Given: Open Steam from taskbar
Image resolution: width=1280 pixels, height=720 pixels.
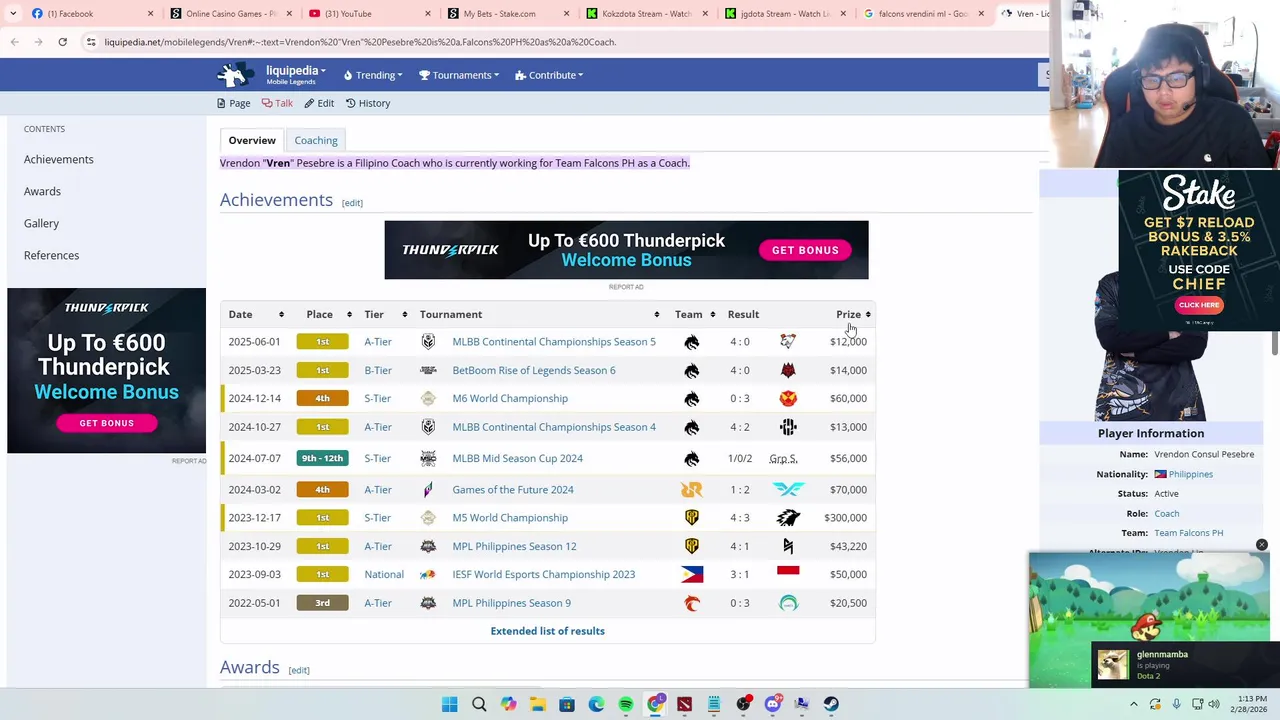Looking at the screenshot, I should point(831,704).
